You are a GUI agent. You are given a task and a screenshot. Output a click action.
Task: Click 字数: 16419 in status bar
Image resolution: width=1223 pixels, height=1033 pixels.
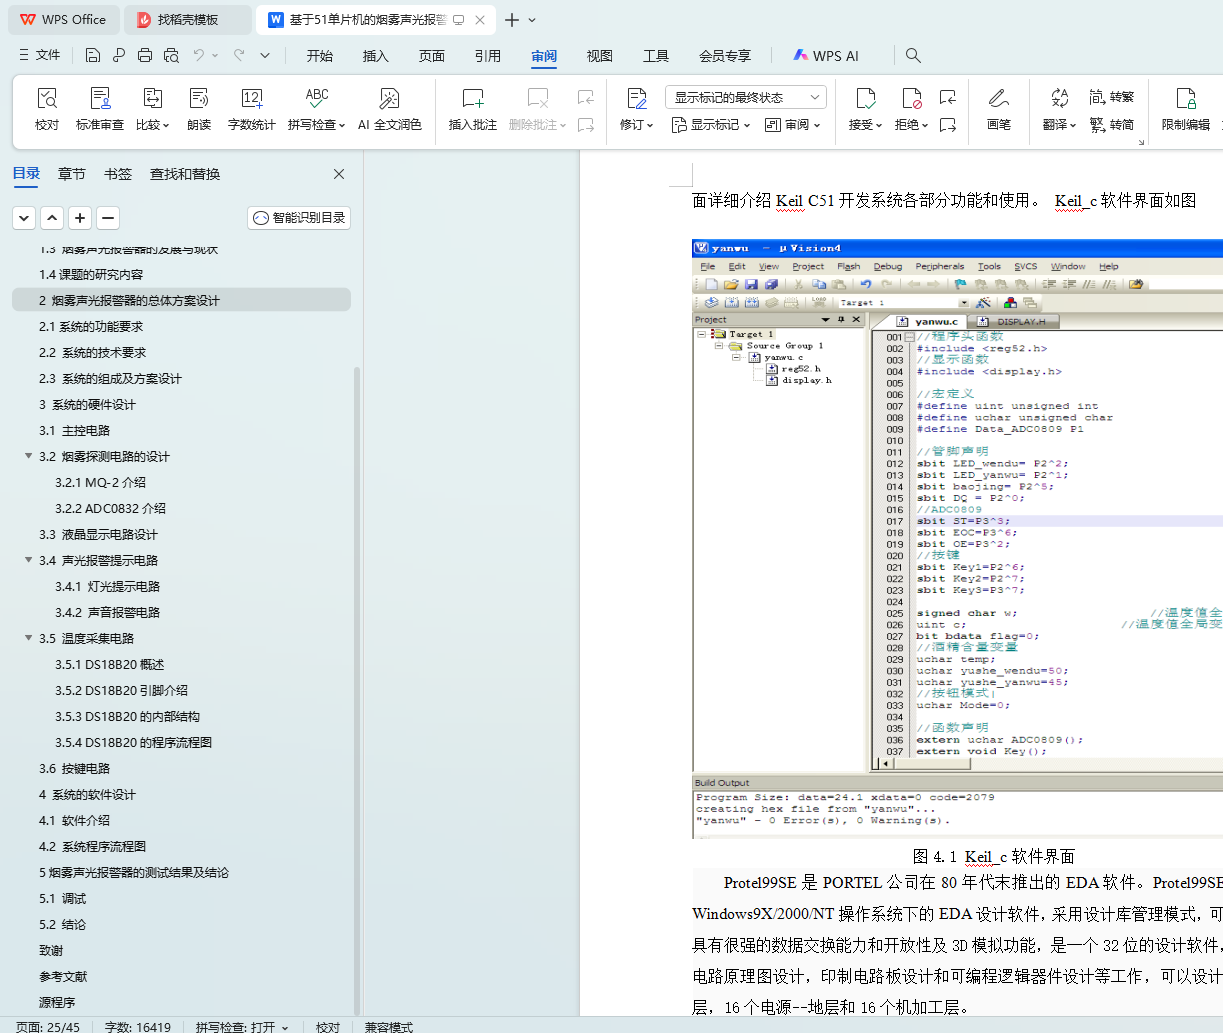(138, 1027)
